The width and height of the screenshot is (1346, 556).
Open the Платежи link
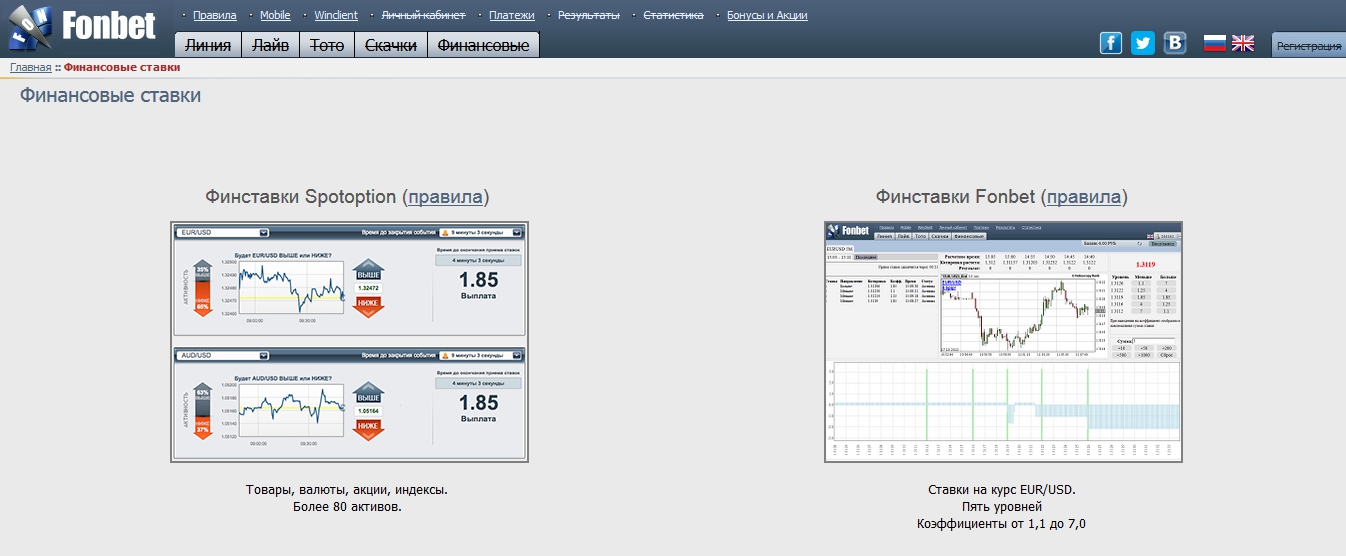click(x=512, y=15)
